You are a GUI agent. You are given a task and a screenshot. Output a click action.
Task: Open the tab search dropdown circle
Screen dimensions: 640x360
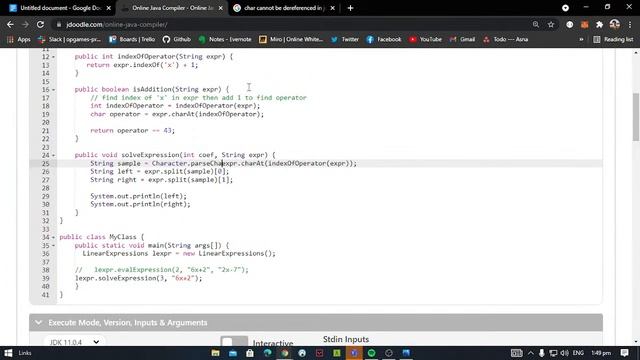coord(565,8)
